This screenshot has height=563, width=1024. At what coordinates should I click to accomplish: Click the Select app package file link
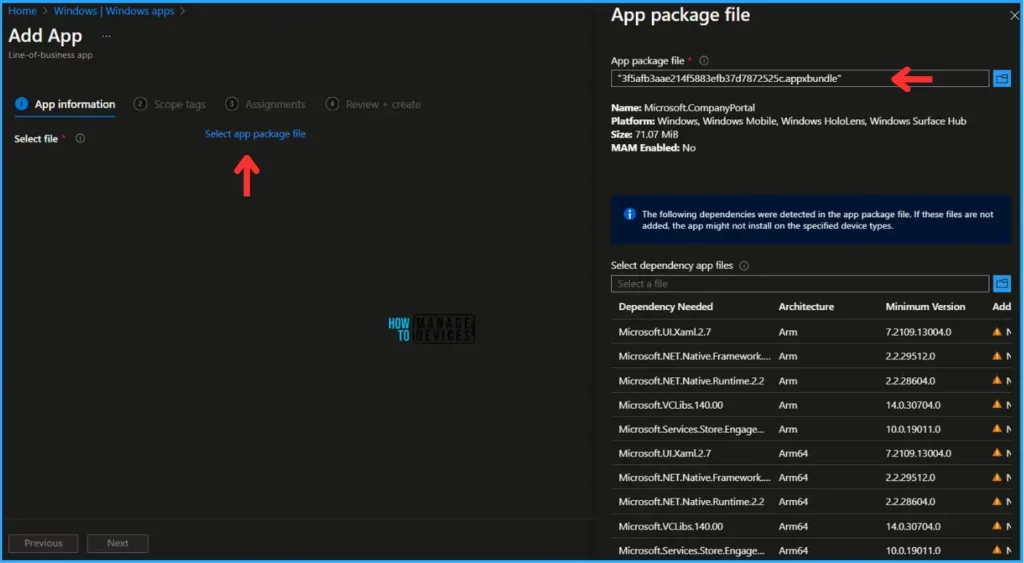point(255,134)
